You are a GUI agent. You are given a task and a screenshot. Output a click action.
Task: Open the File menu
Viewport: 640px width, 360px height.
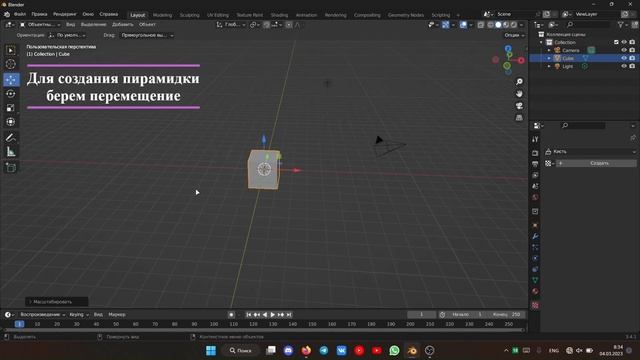[x=20, y=14]
